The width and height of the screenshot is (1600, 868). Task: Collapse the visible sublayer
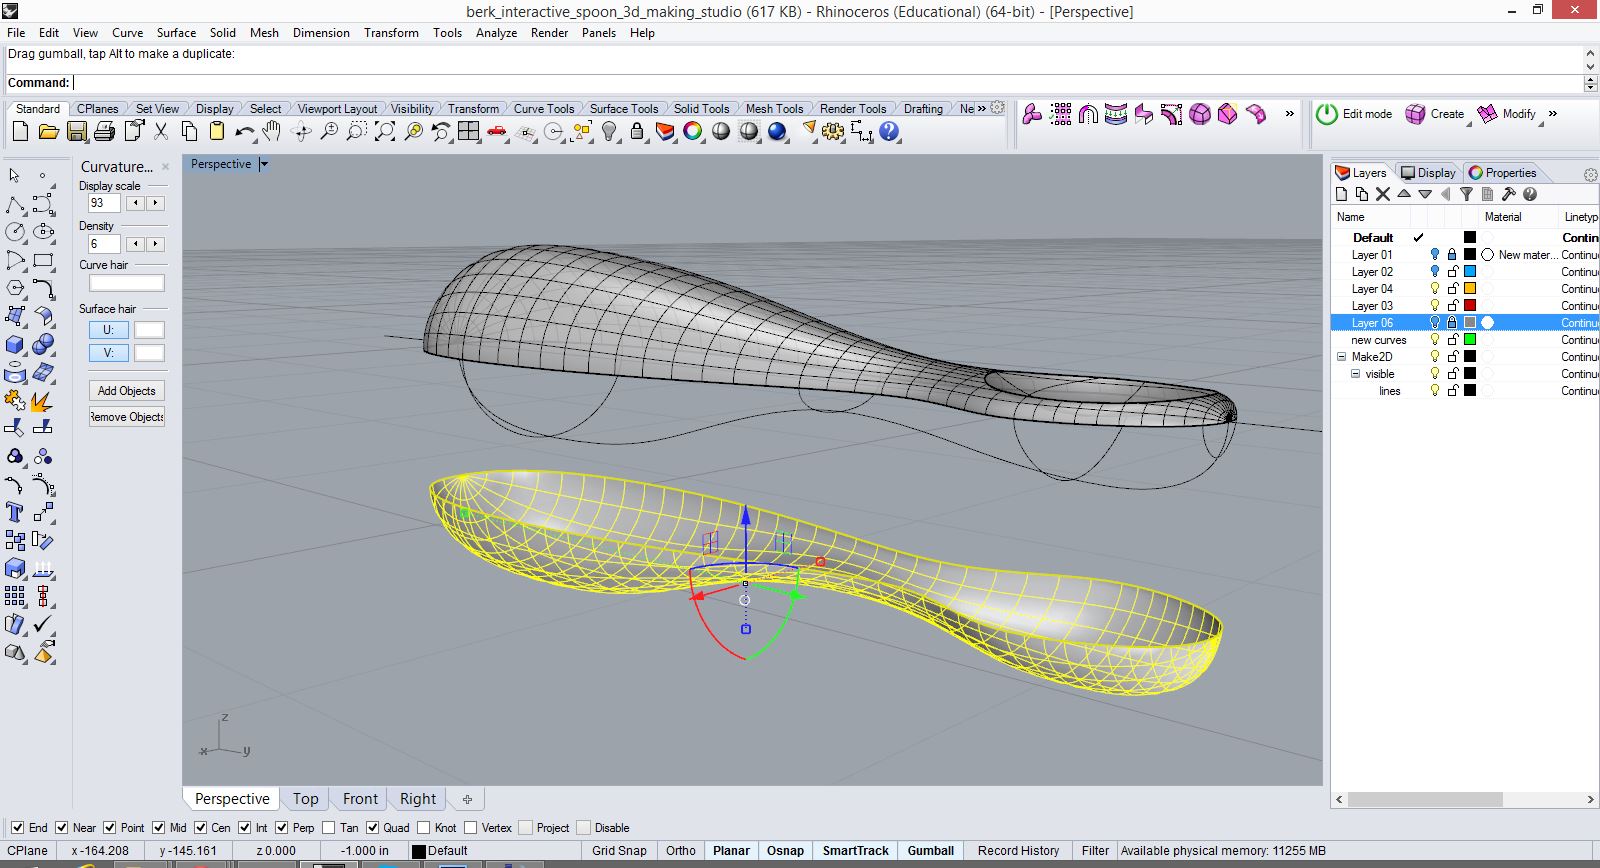1356,374
